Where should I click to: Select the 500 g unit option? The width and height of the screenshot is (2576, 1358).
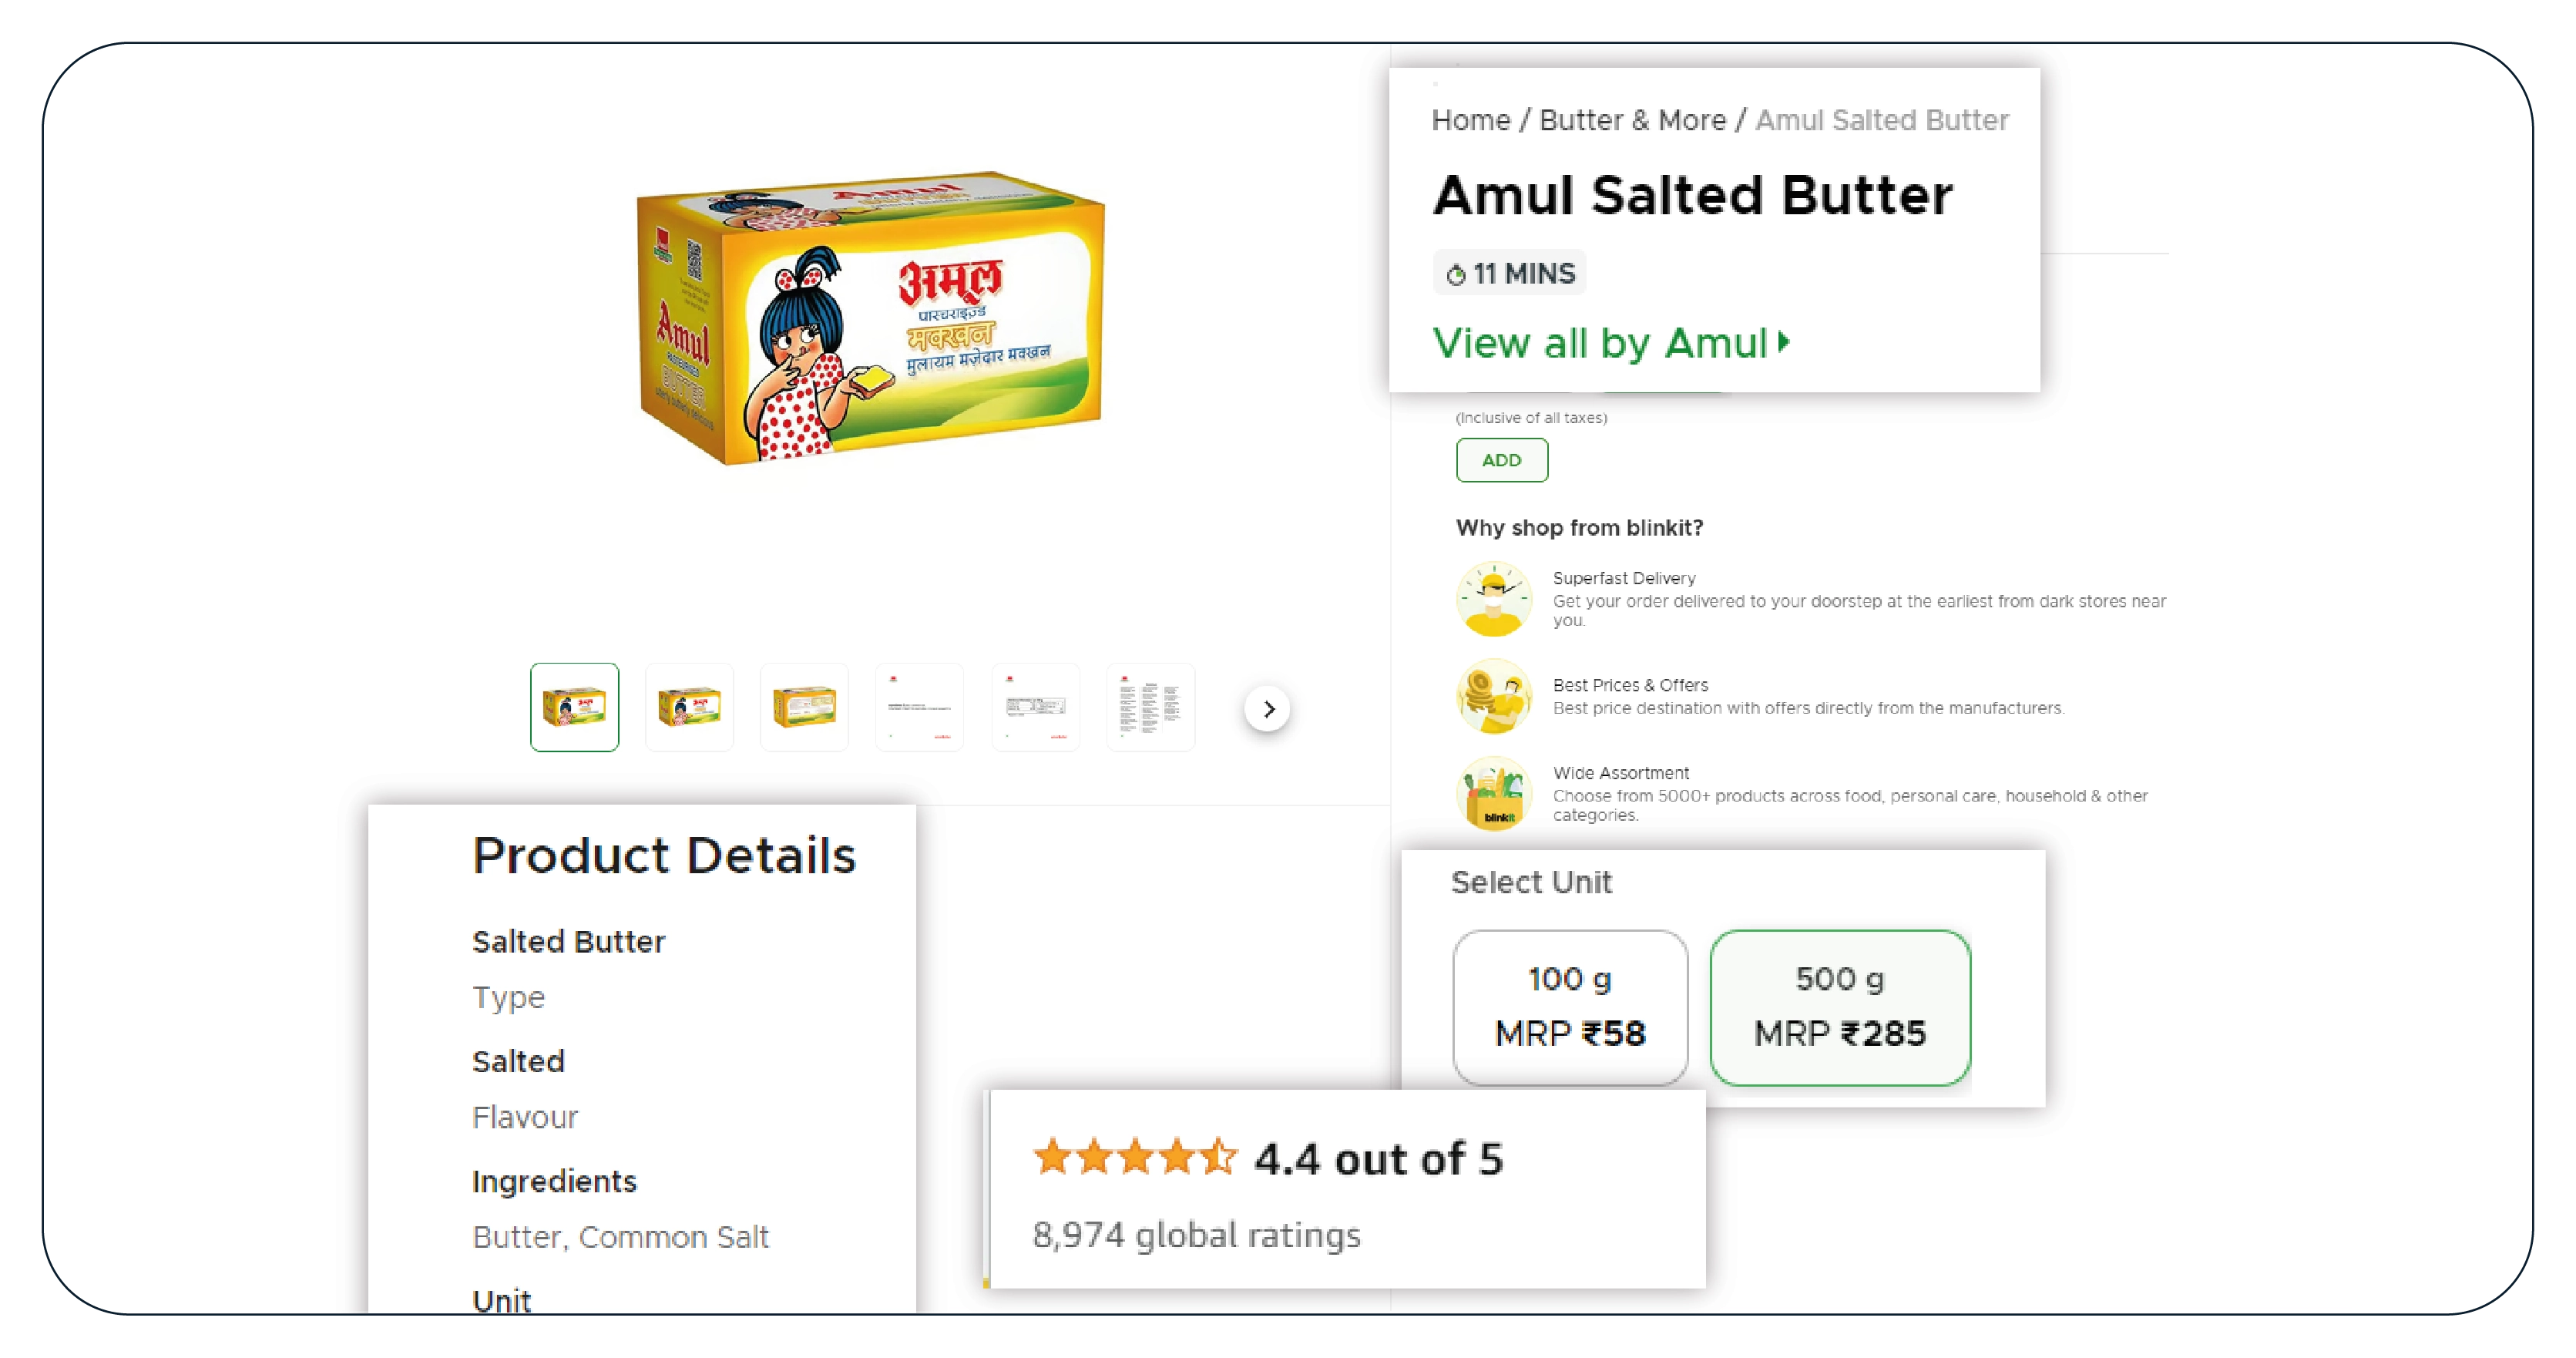click(1840, 1006)
